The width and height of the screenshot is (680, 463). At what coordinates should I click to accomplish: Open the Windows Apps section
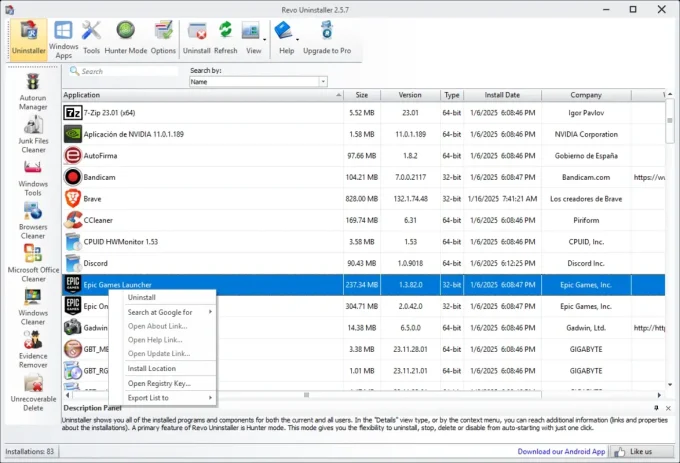(x=63, y=37)
